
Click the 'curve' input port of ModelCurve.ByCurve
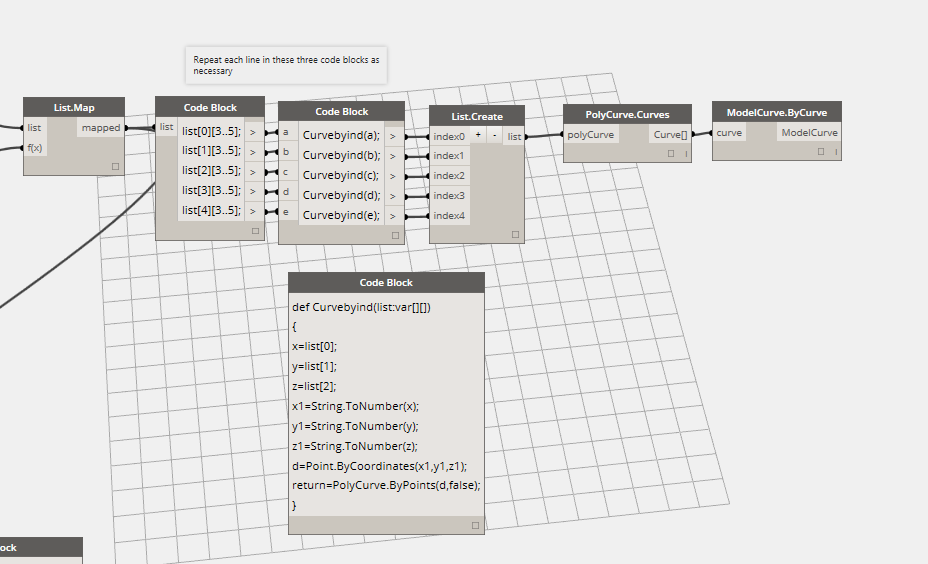click(x=729, y=133)
